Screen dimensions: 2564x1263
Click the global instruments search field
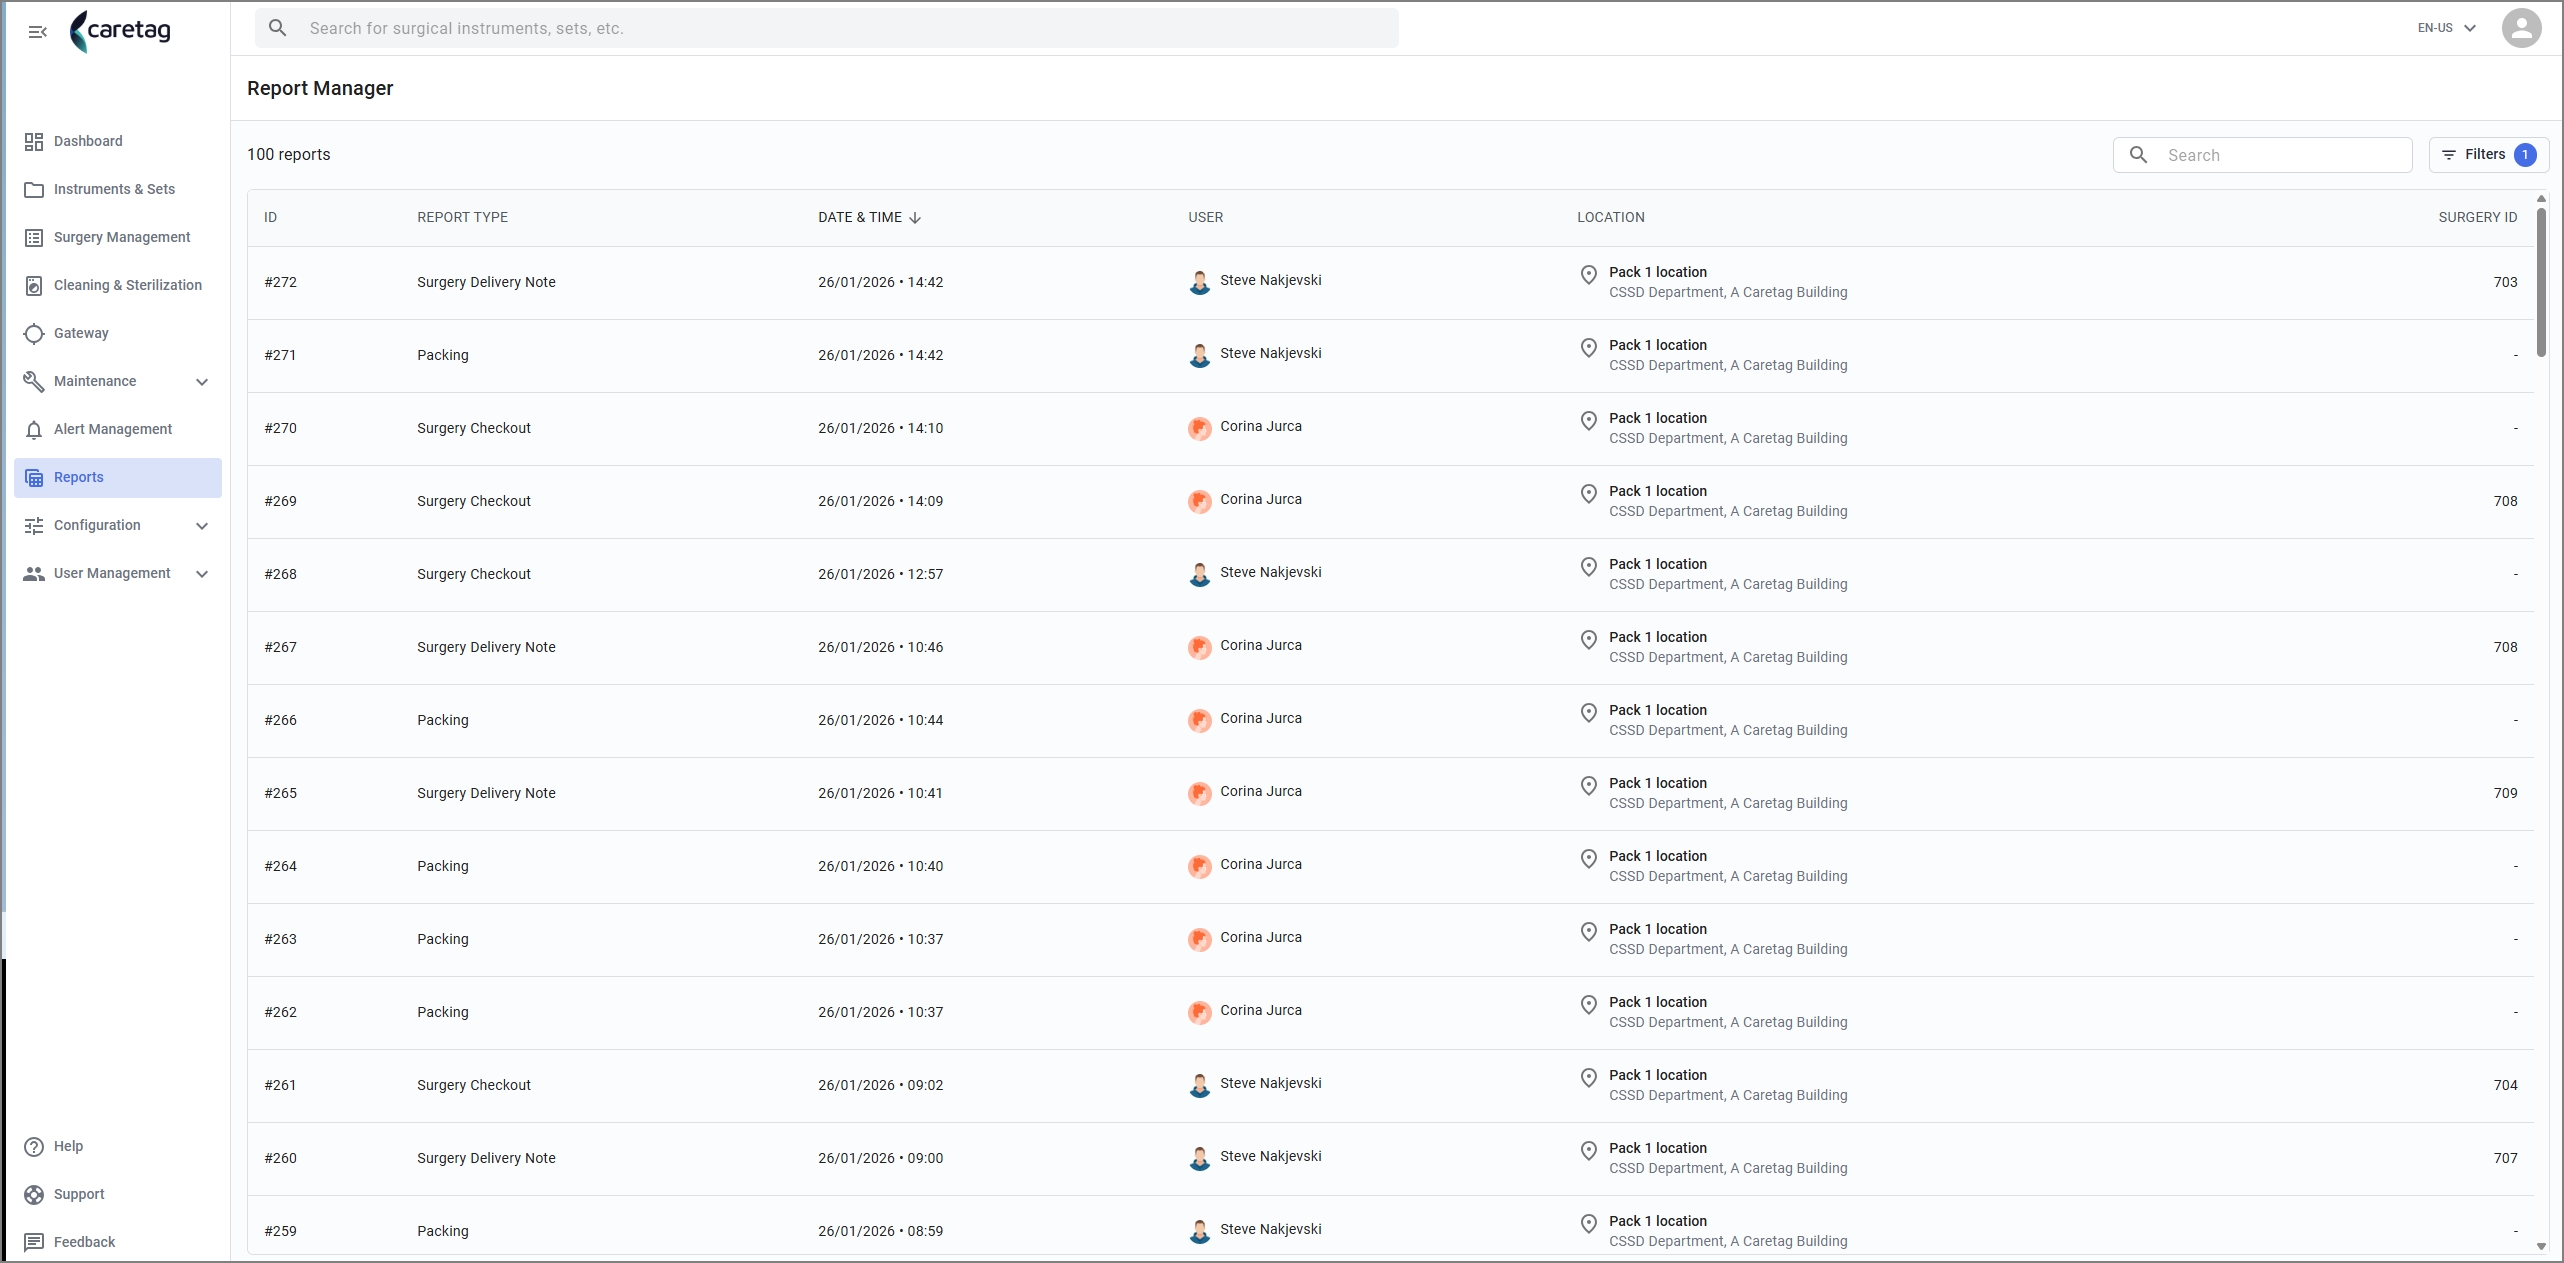point(826,28)
